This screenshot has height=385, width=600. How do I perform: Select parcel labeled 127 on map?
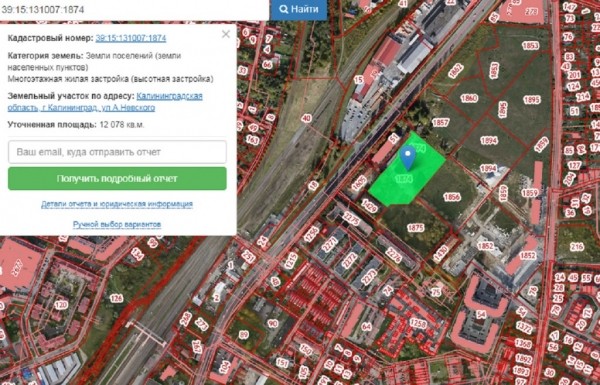point(574,165)
